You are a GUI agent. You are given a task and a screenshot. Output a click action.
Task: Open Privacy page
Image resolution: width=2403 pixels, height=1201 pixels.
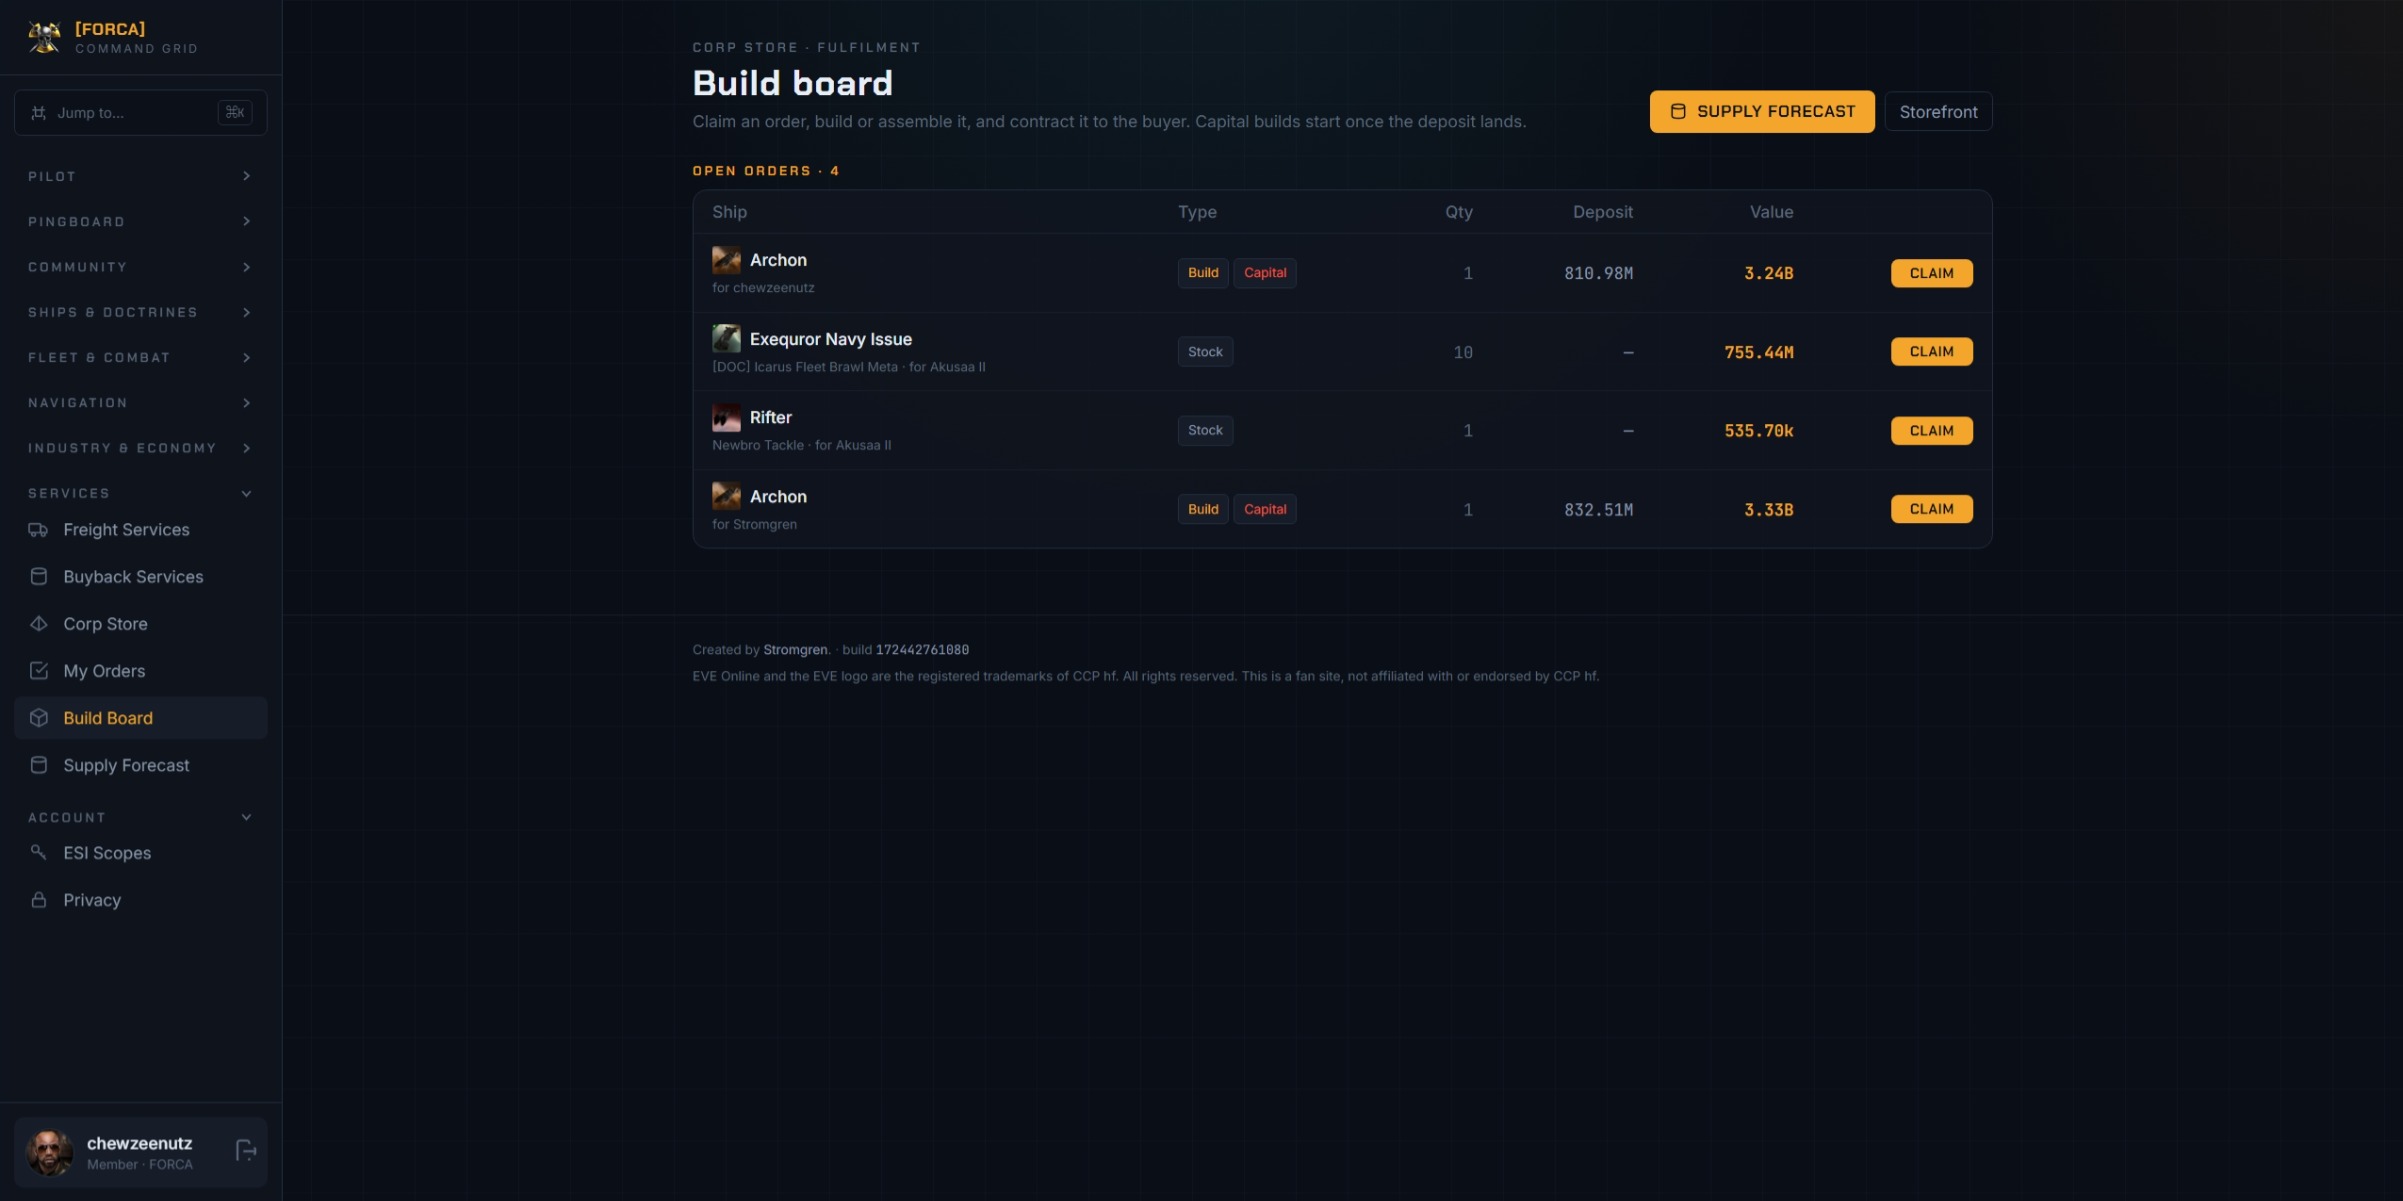[140, 900]
